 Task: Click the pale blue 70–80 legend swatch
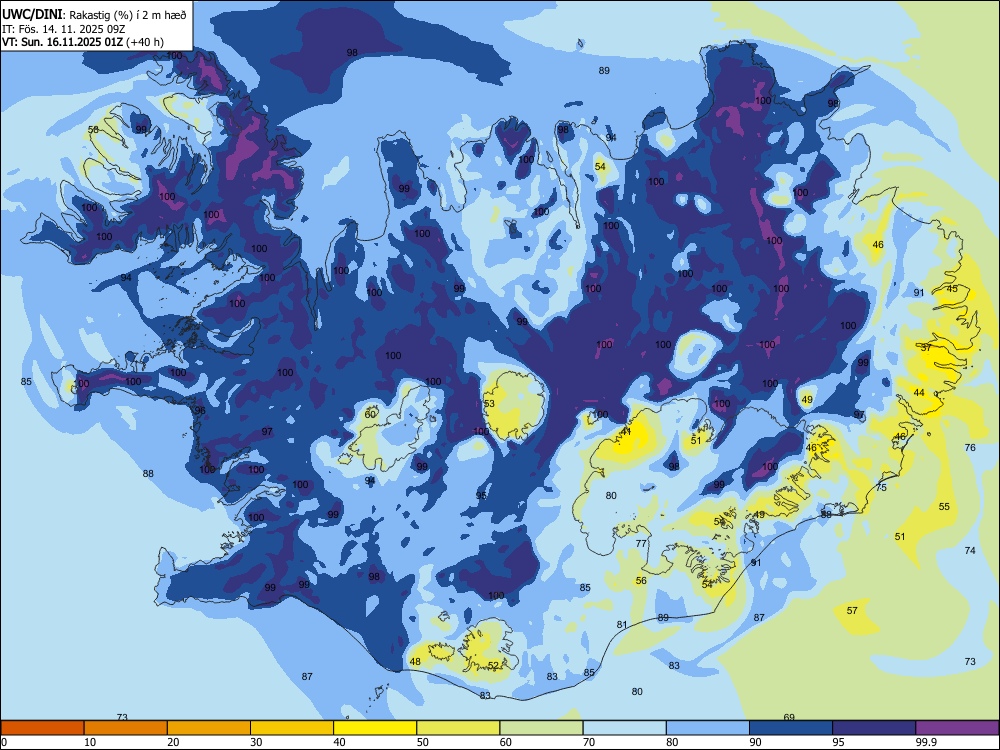tap(624, 728)
